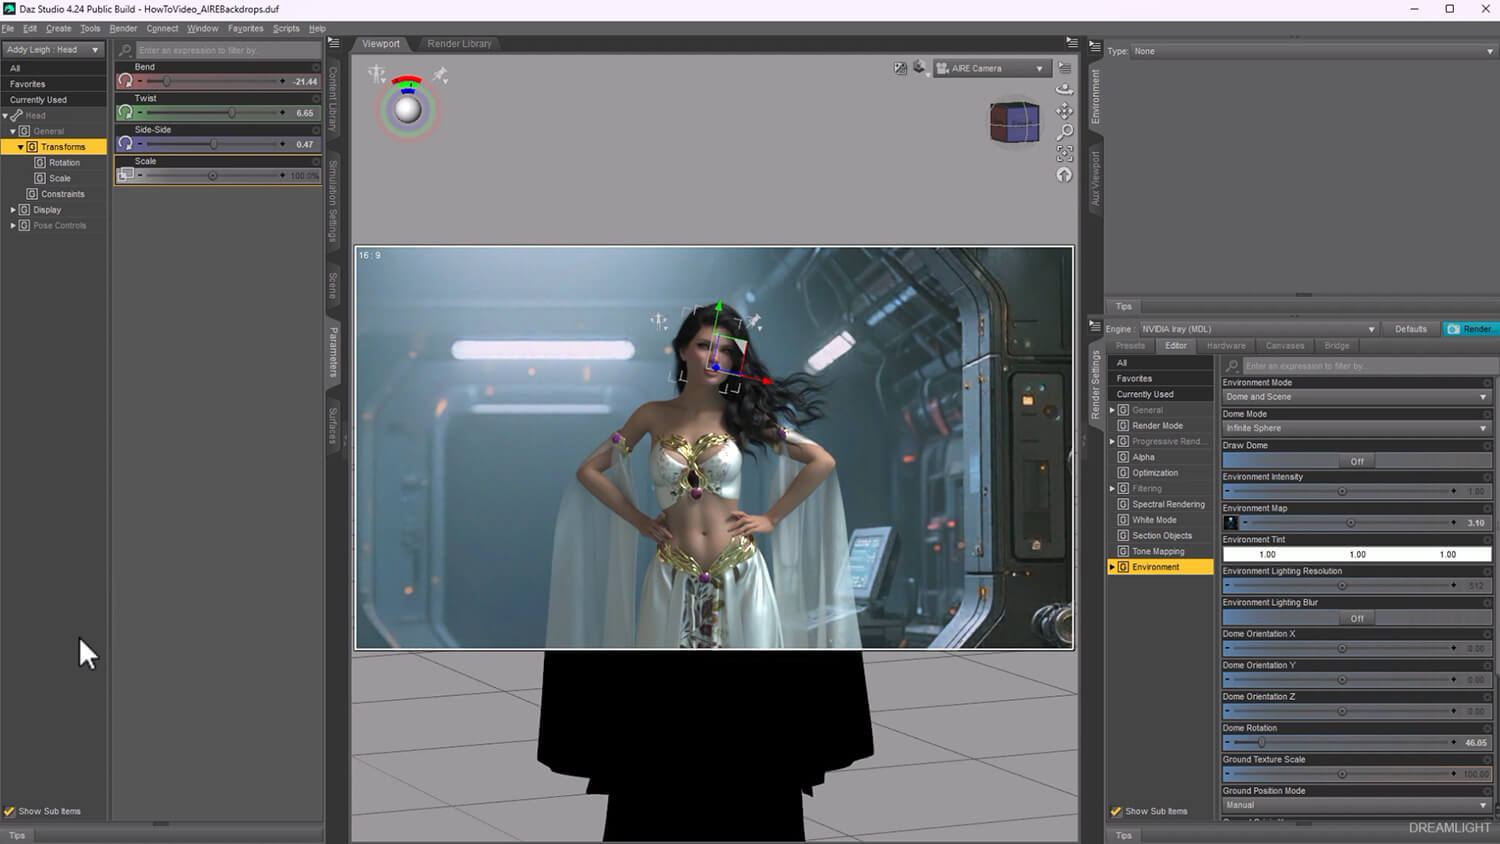Click the zoom magnifier icon in viewport controls
Image resolution: width=1500 pixels, height=844 pixels.
coord(1064,132)
